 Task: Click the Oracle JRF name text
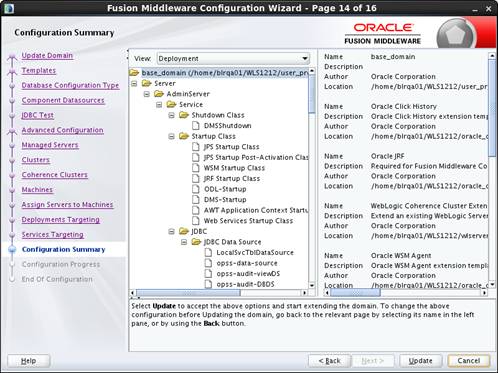pyautogui.click(x=387, y=156)
